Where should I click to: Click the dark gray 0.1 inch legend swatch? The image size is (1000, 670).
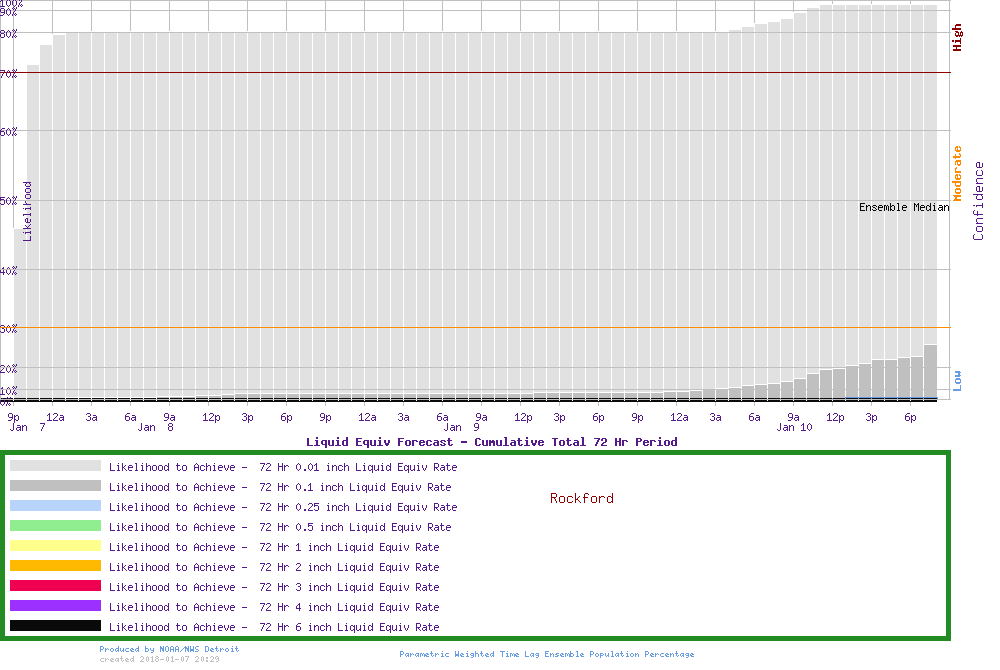tap(55, 486)
